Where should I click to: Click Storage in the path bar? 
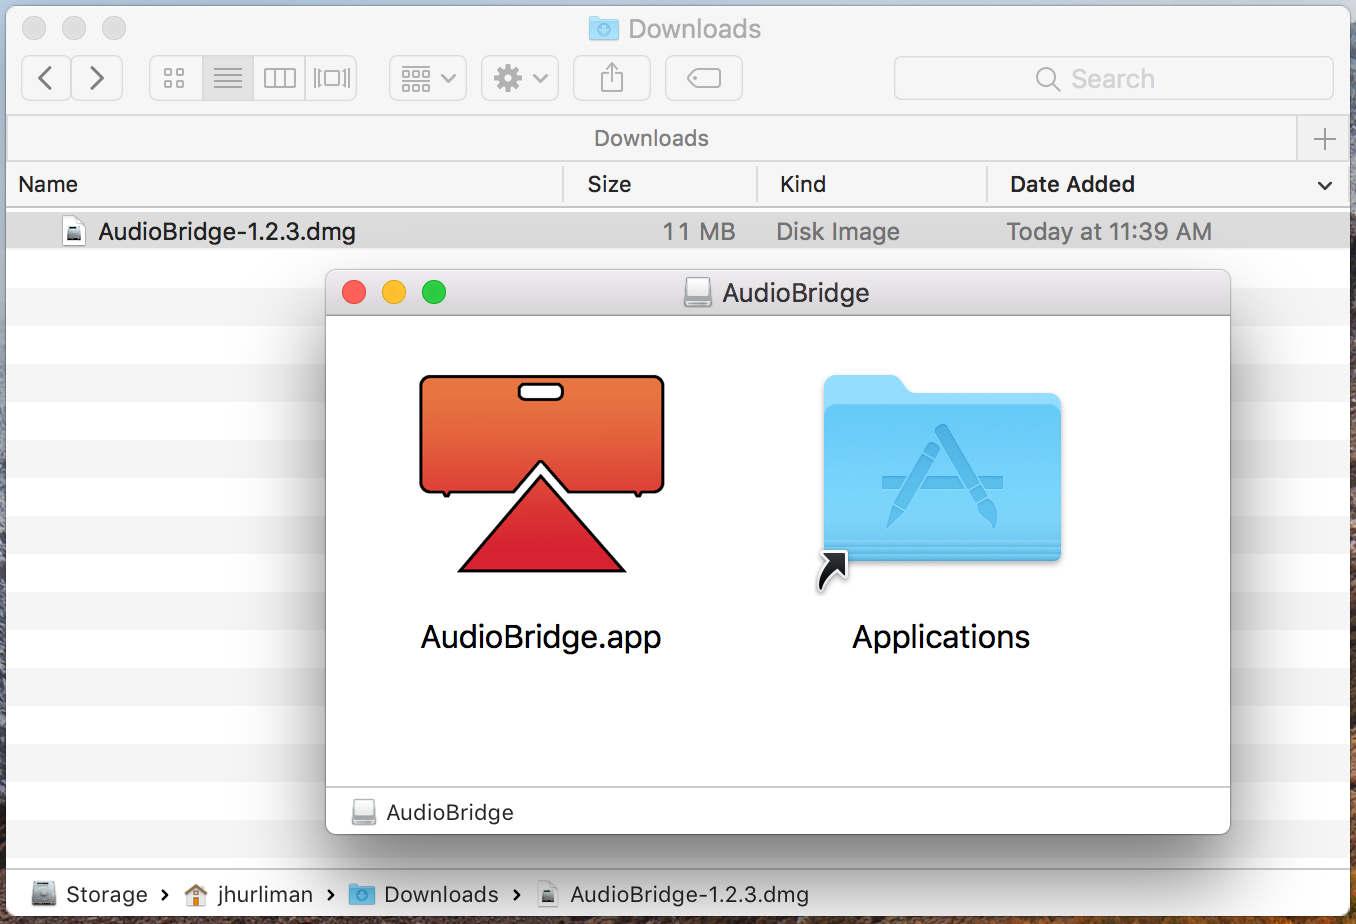point(105,894)
